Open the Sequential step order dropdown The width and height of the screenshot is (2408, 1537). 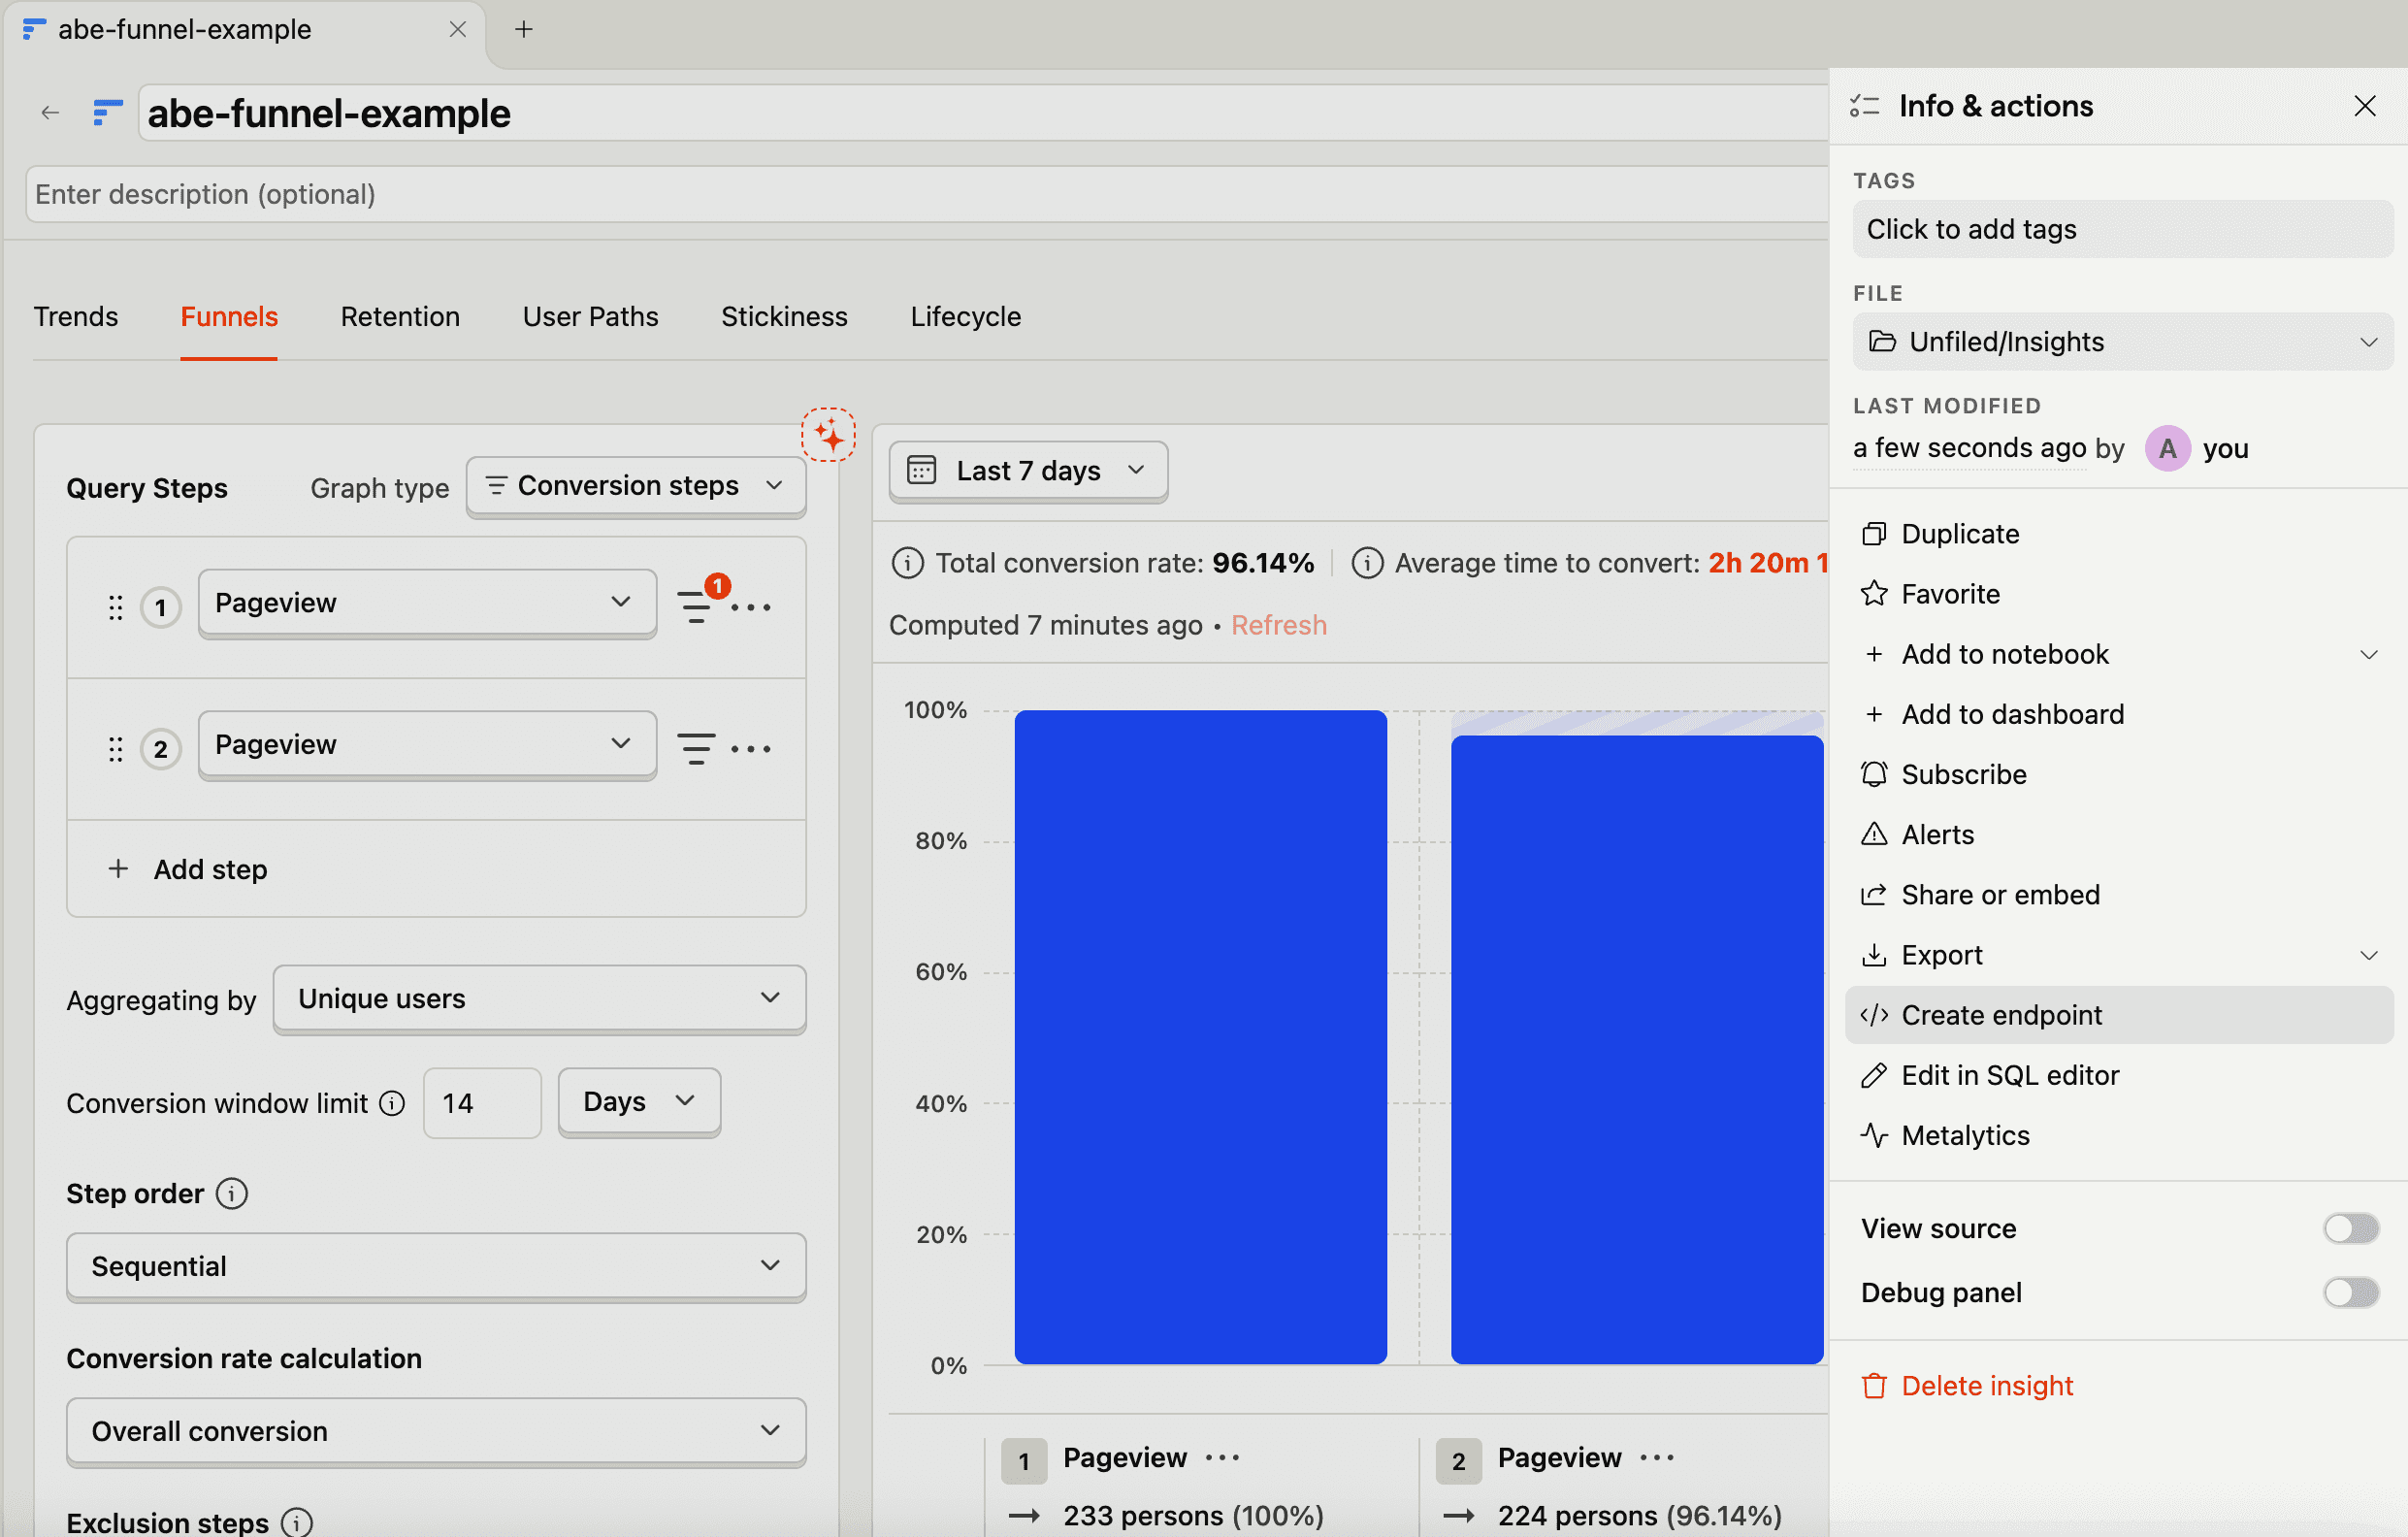pos(435,1266)
